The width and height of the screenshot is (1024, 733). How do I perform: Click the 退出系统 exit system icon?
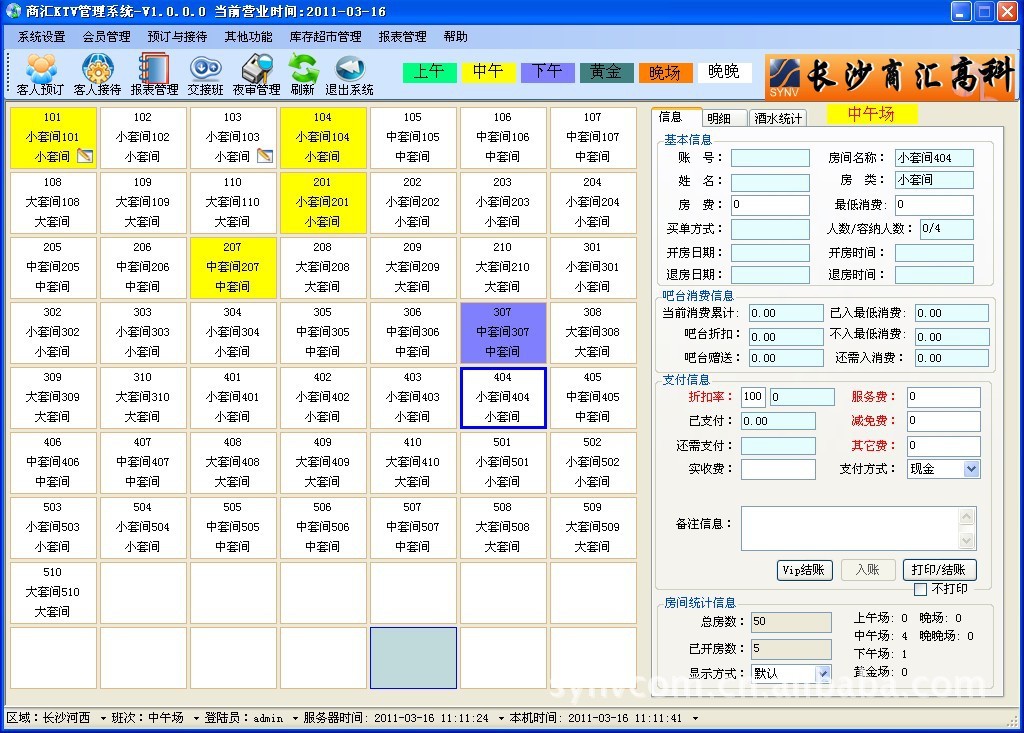coord(349,74)
